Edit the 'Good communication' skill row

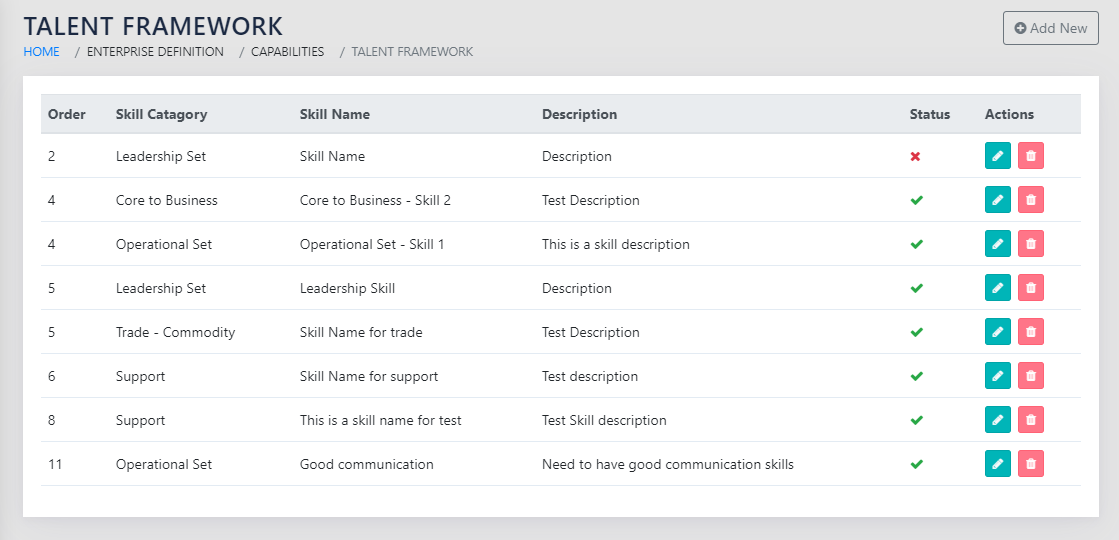tap(997, 464)
